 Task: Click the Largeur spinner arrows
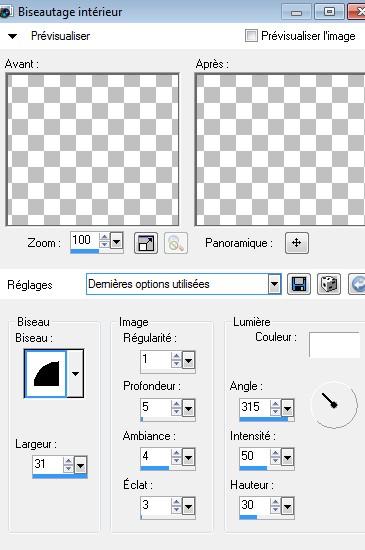coord(68,465)
